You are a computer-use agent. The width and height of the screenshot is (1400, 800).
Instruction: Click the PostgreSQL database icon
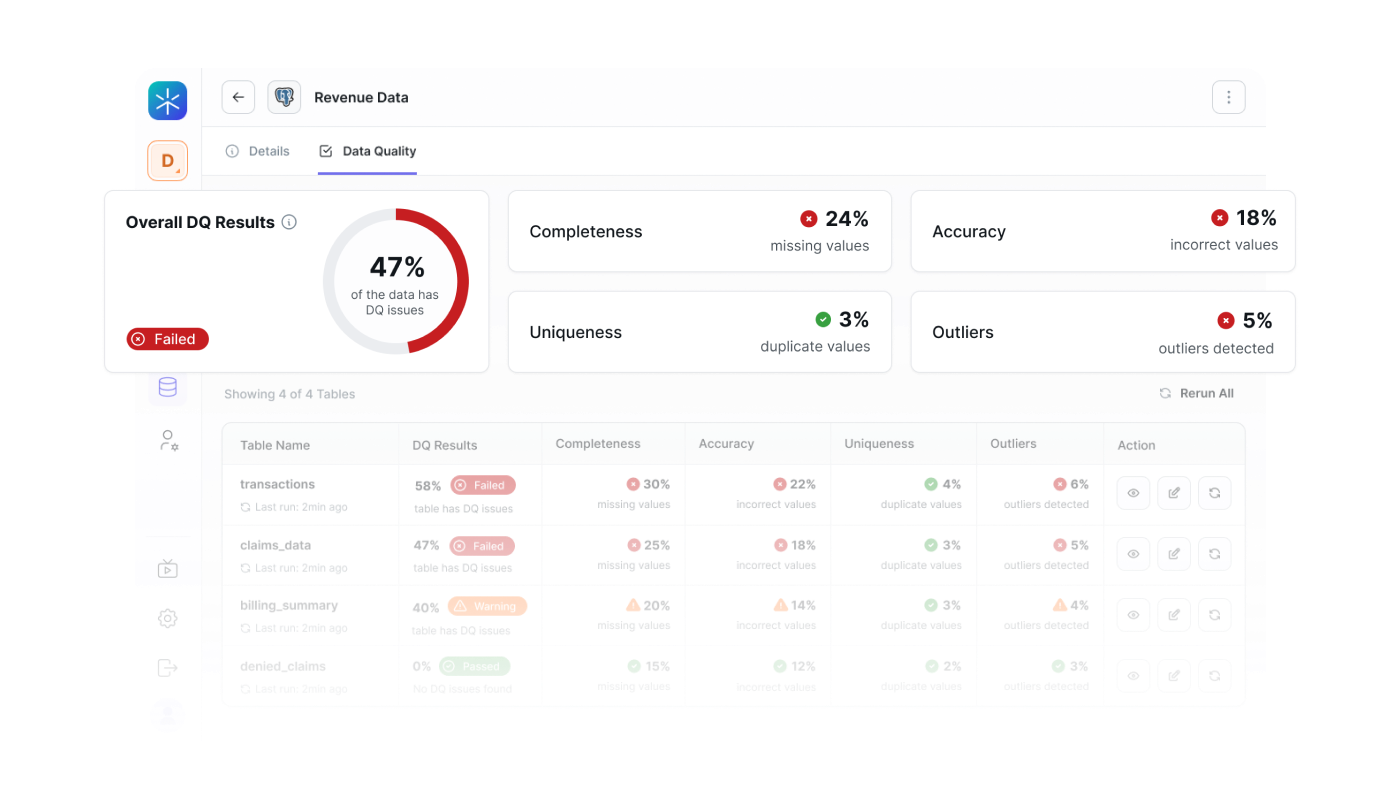coord(284,97)
